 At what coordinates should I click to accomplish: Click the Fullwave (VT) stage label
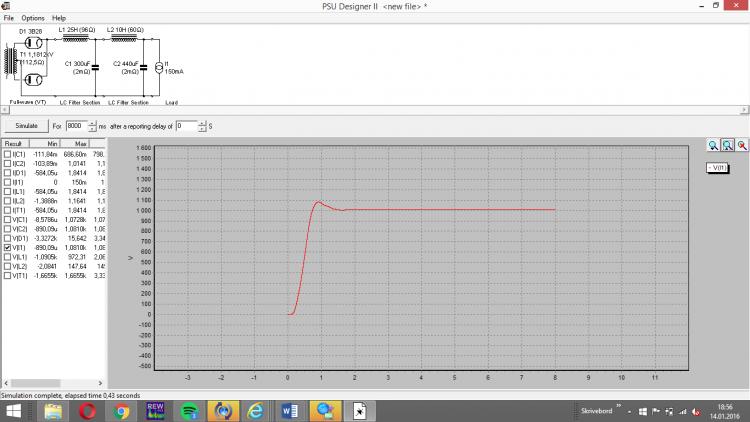[x=28, y=102]
